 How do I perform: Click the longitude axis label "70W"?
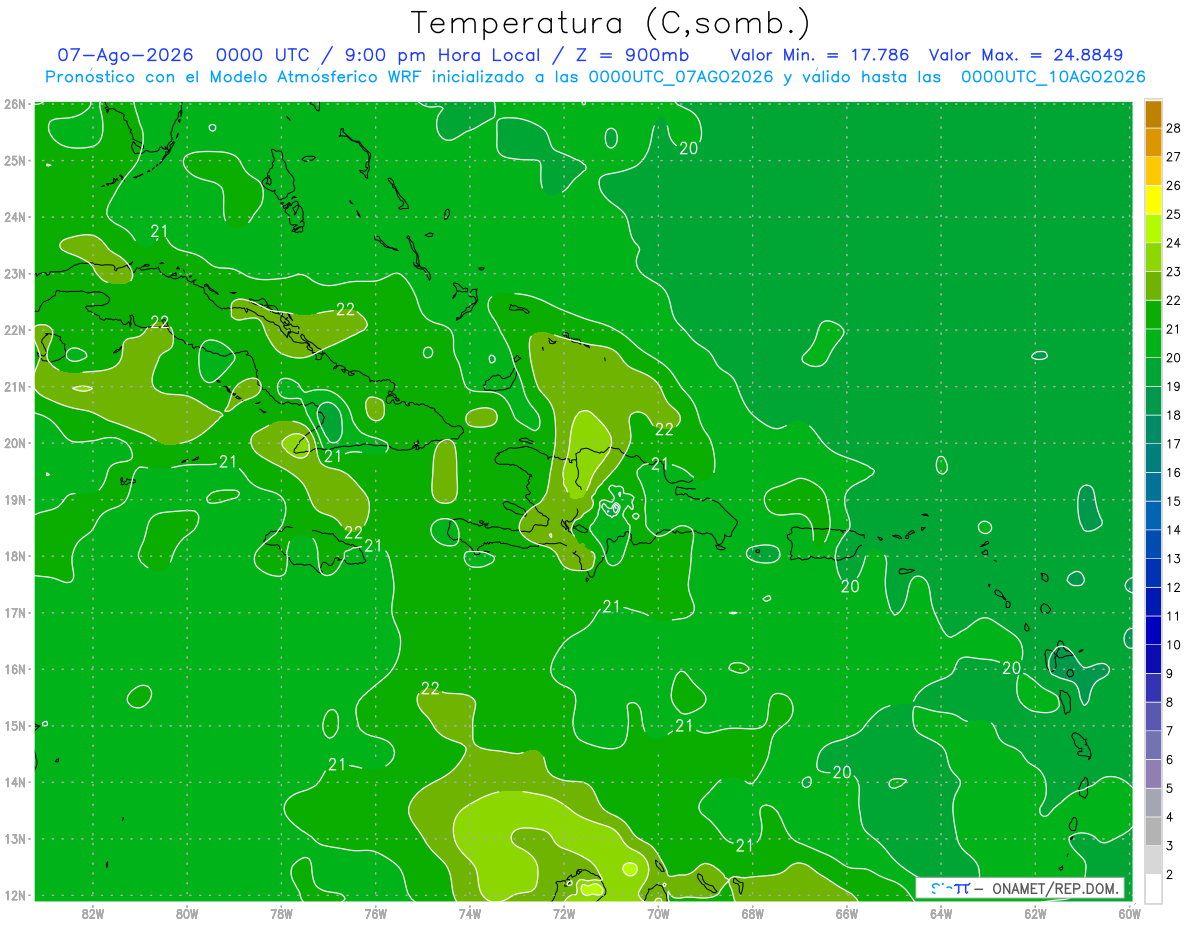pyautogui.click(x=658, y=913)
